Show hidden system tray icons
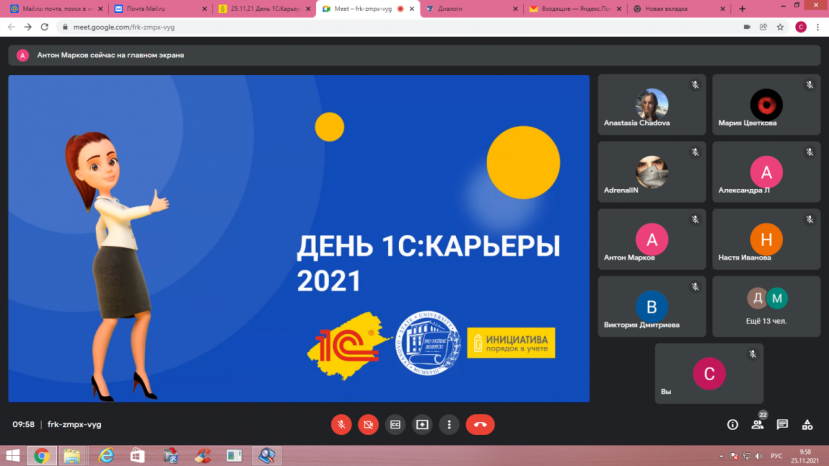 click(x=721, y=456)
